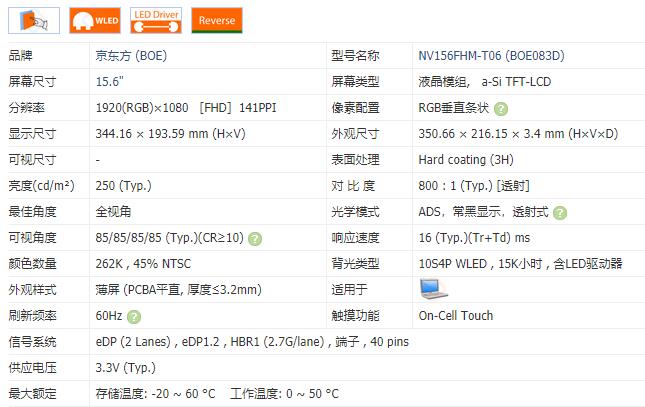Select supply voltage 3.3V (Typ.)

pyautogui.click(x=125, y=367)
